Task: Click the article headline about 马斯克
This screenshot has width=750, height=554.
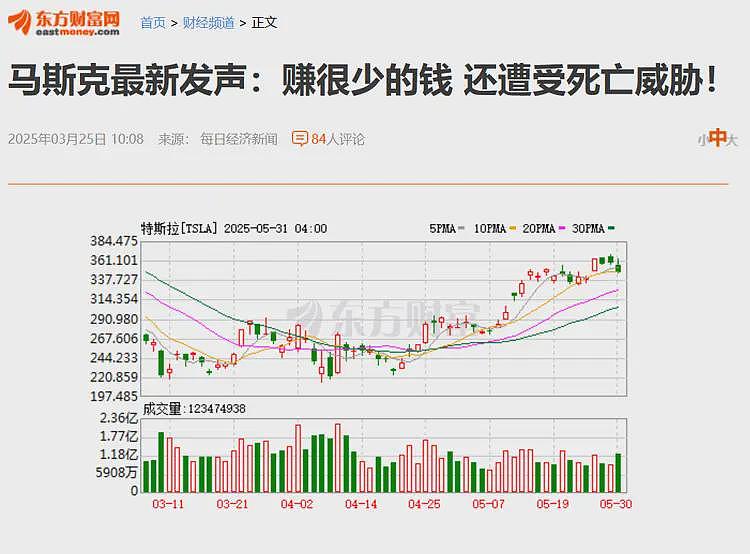Action: [363, 80]
